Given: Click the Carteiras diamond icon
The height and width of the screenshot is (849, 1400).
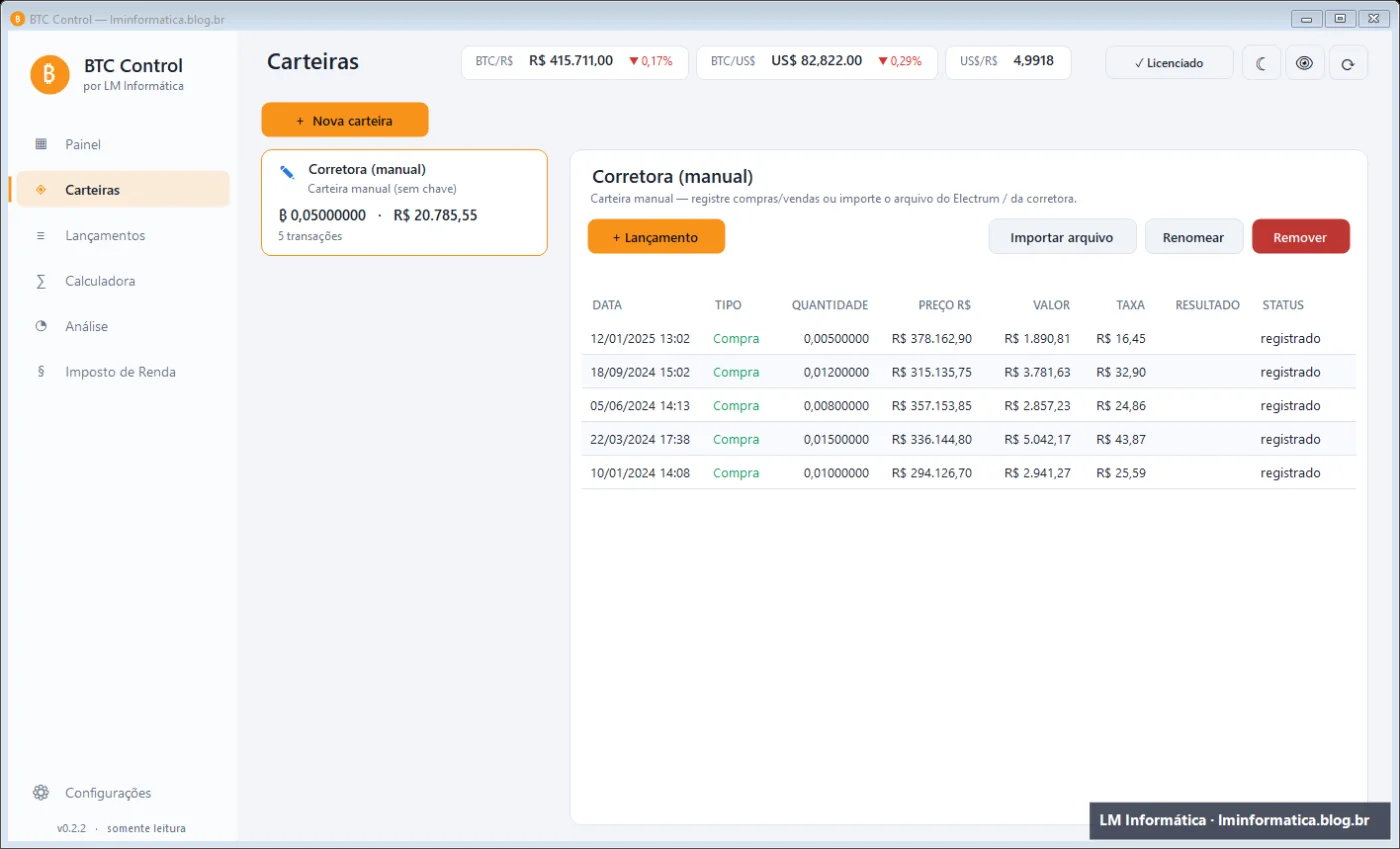Looking at the screenshot, I should pyautogui.click(x=41, y=189).
